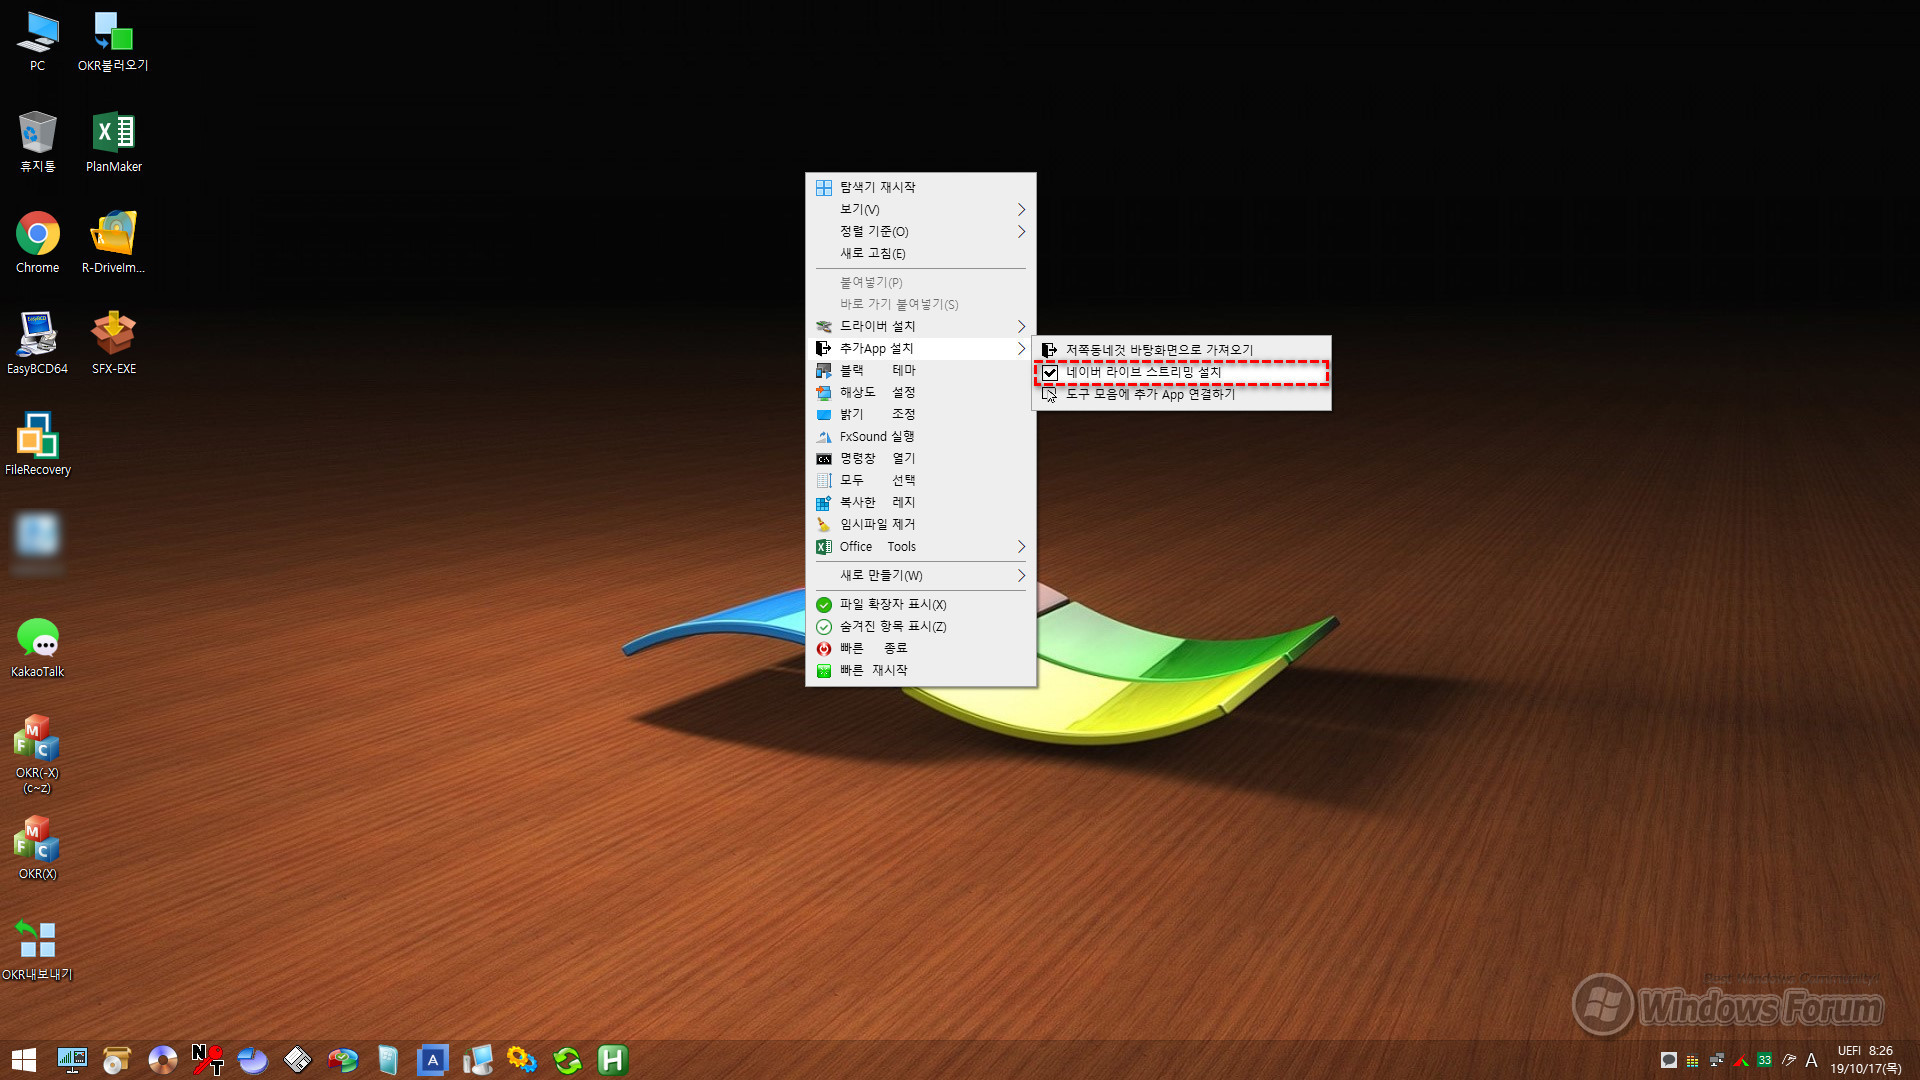This screenshot has height=1080, width=1920.
Task: Open the floppy disk taskbar icon
Action: [x=297, y=1060]
